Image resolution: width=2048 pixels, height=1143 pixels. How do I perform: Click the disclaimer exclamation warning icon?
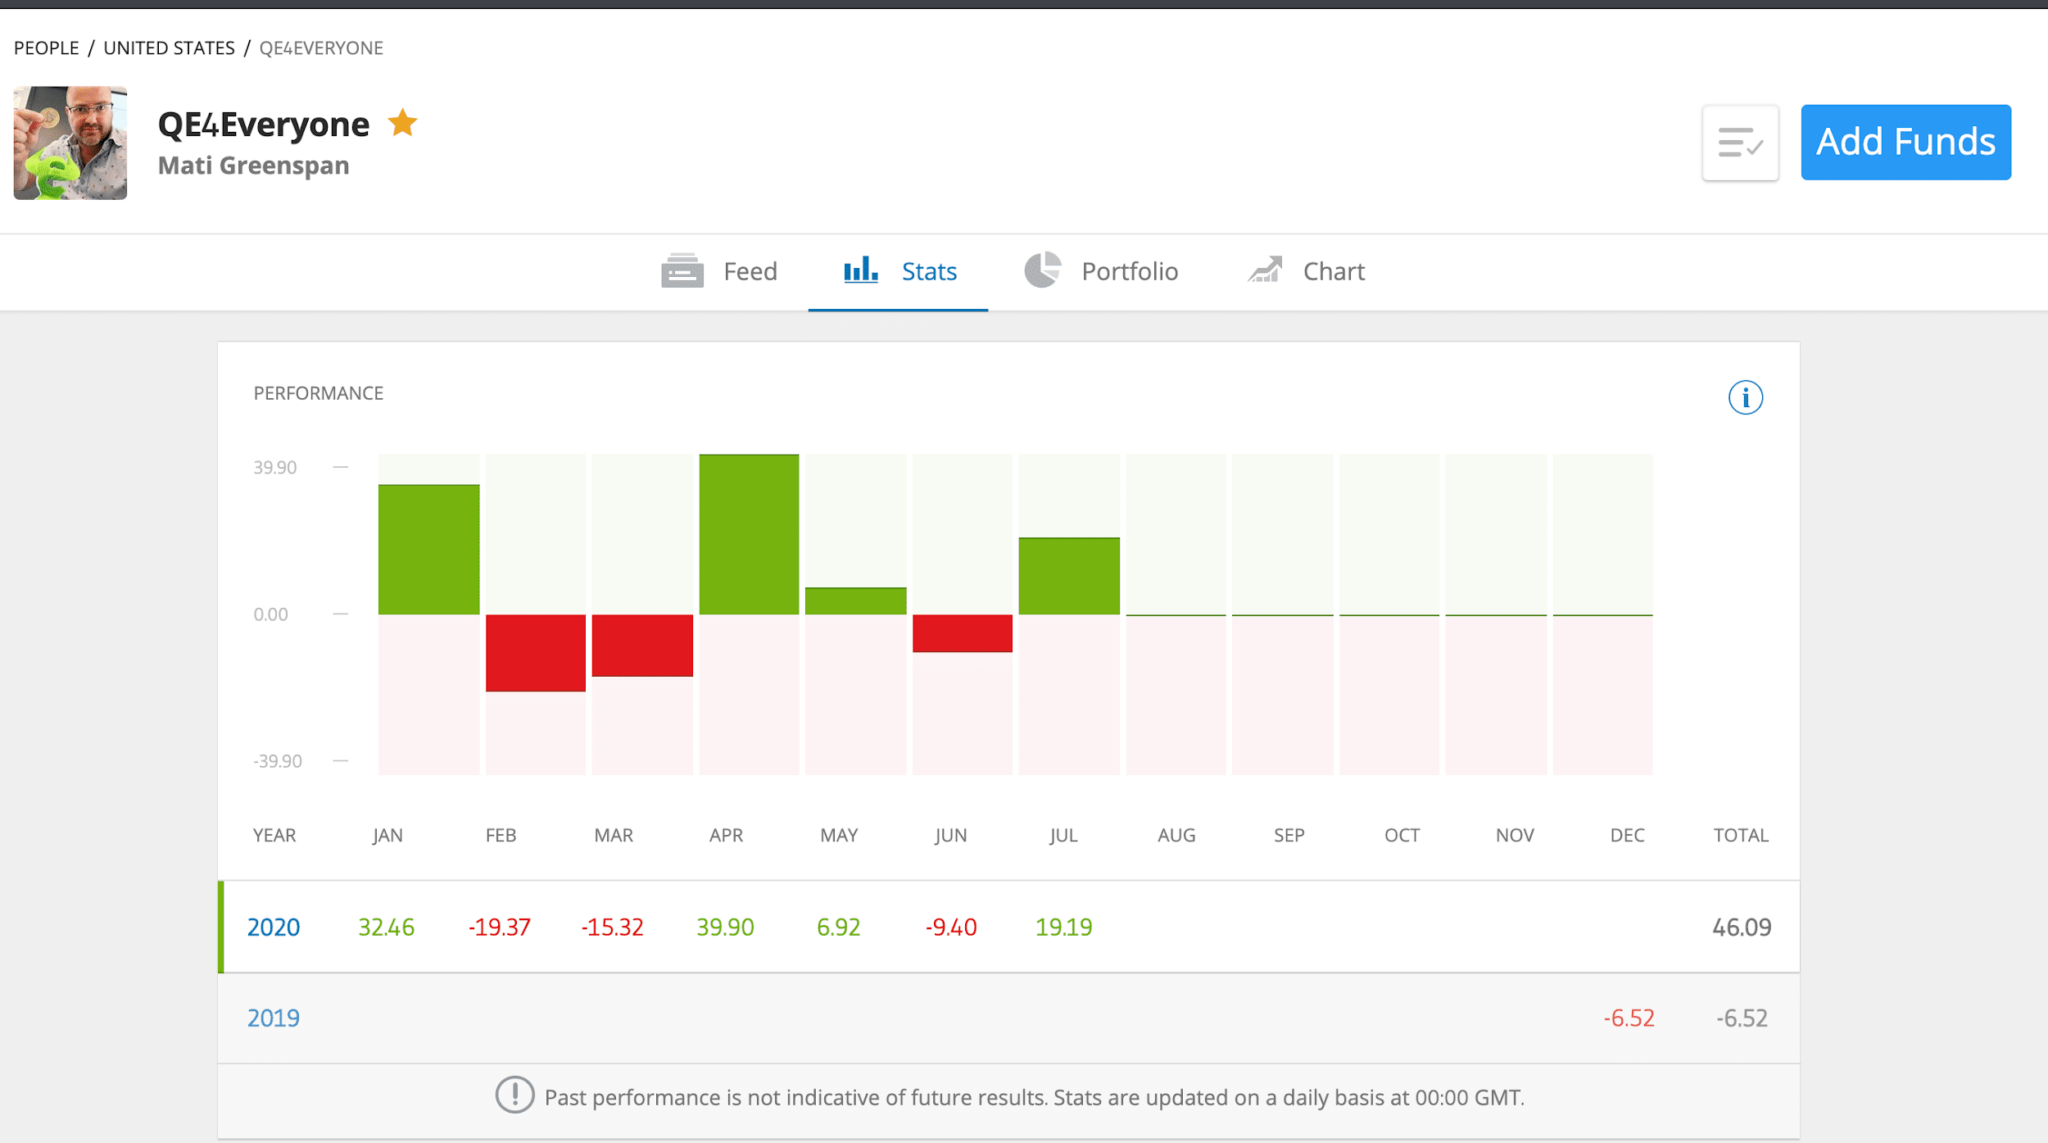[x=514, y=1096]
